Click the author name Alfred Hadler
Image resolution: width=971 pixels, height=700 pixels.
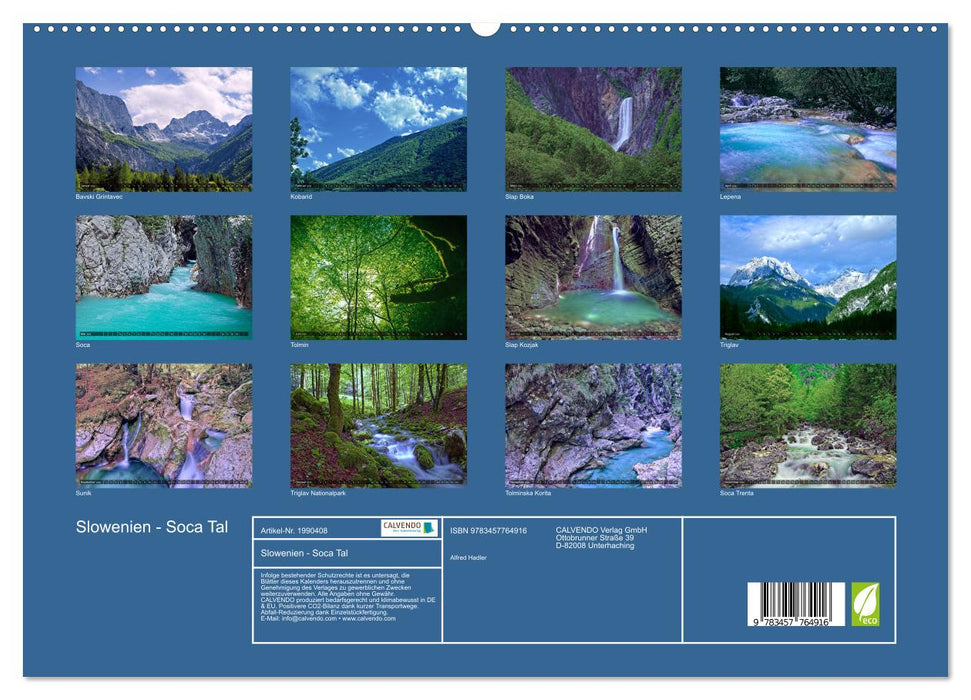468,557
